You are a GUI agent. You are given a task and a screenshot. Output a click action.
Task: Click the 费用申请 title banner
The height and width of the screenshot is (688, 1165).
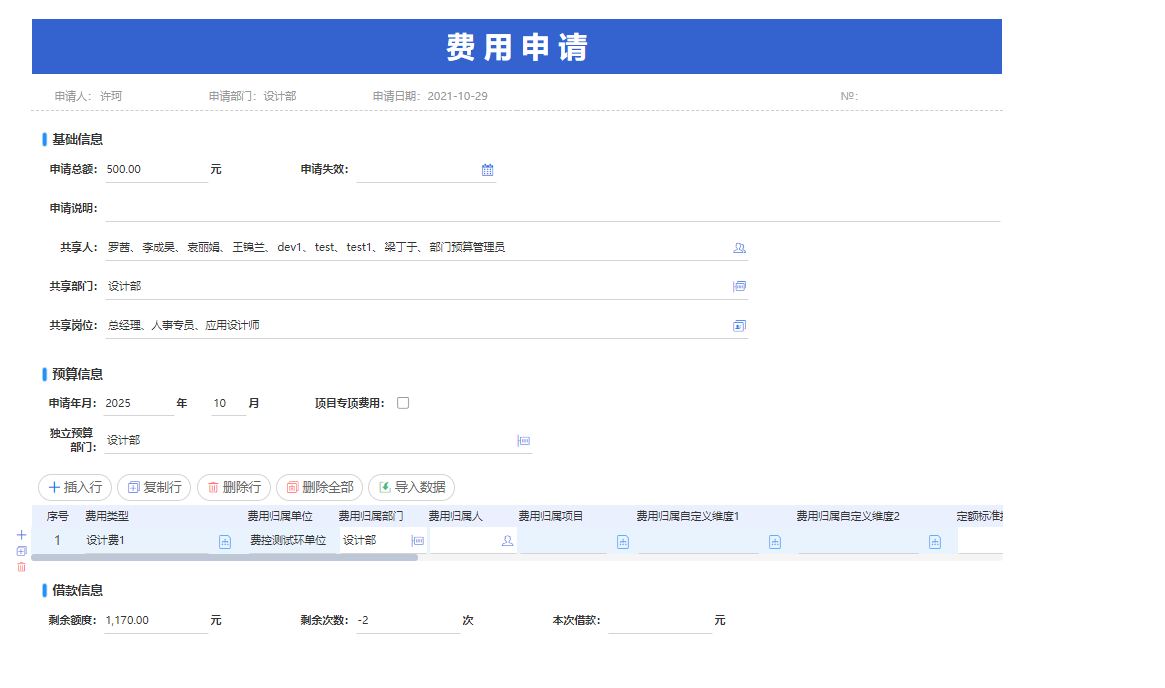coord(517,47)
